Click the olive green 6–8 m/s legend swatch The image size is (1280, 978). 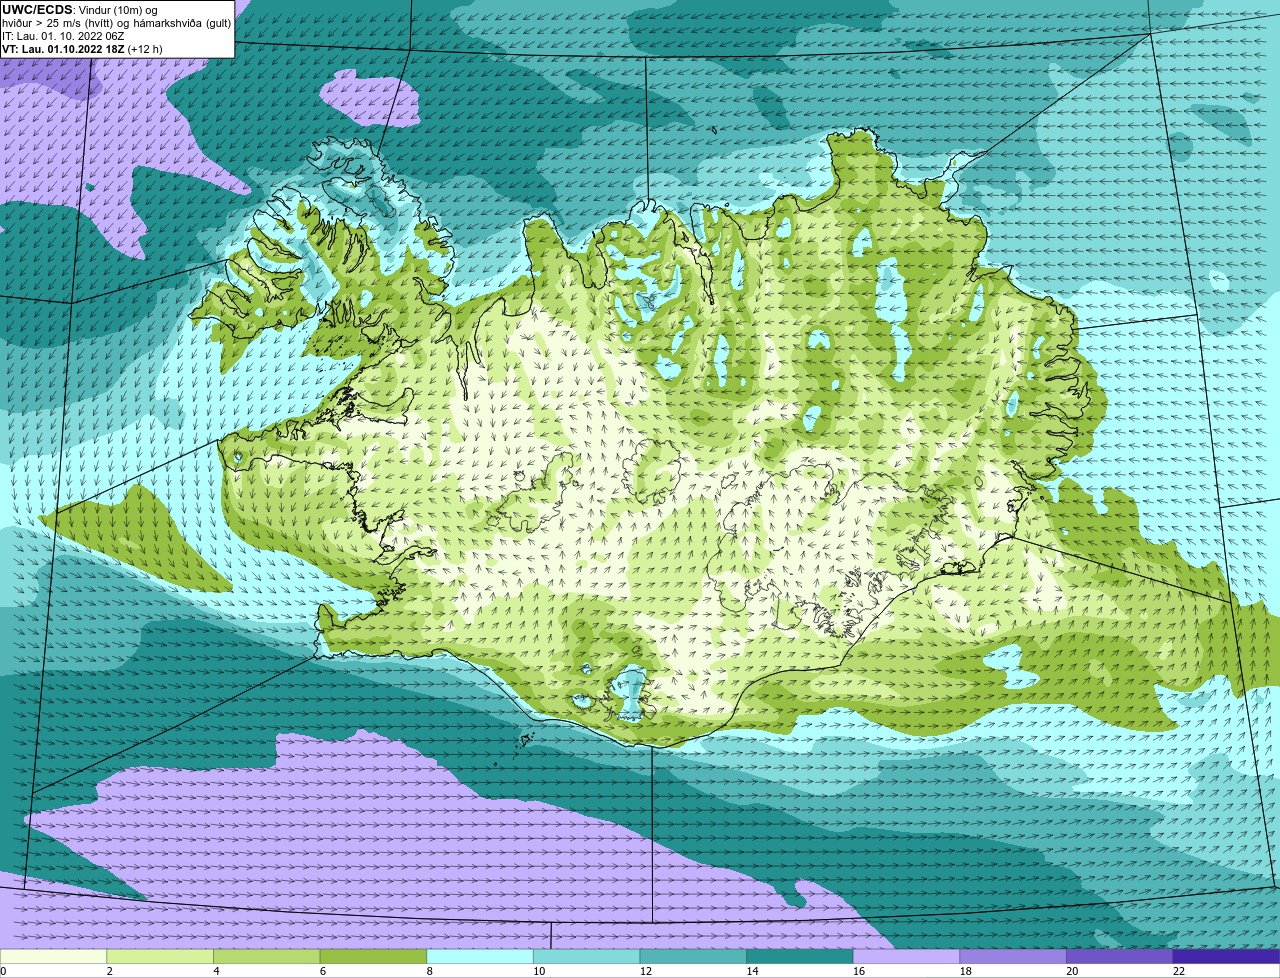point(373,956)
